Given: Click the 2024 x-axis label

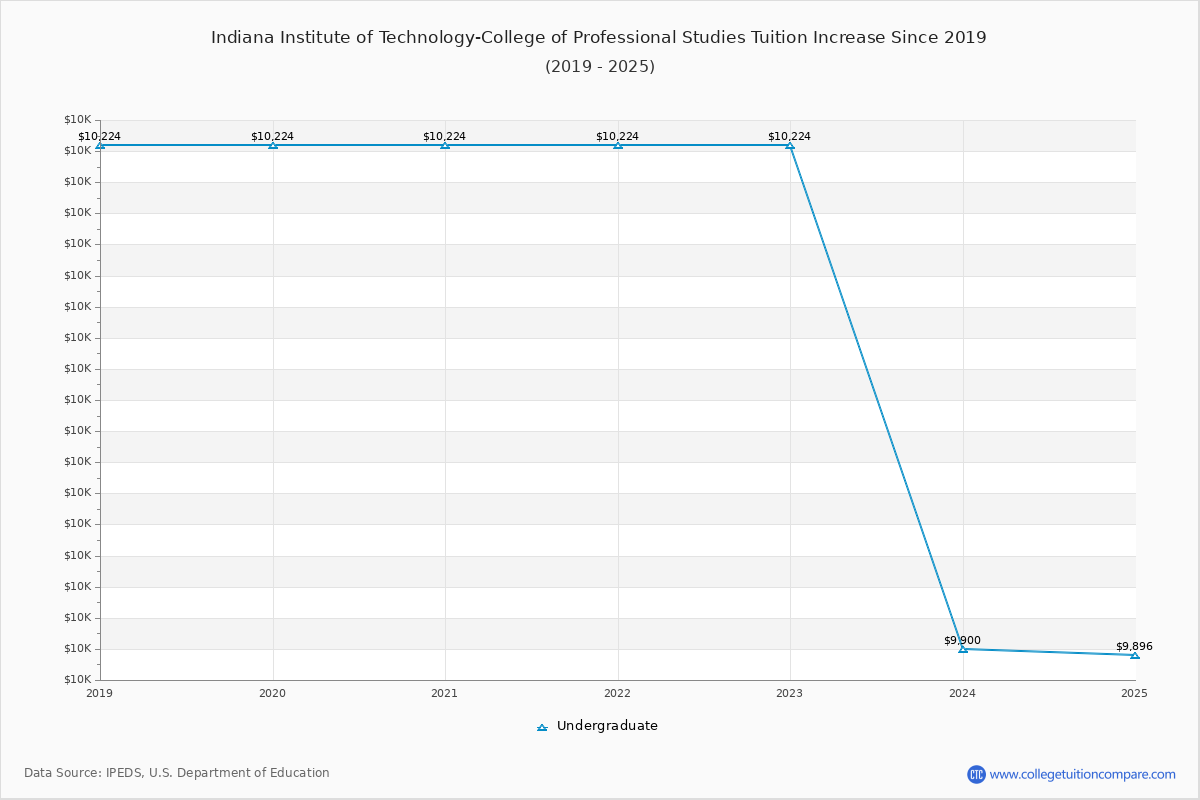Looking at the screenshot, I should coord(963,692).
